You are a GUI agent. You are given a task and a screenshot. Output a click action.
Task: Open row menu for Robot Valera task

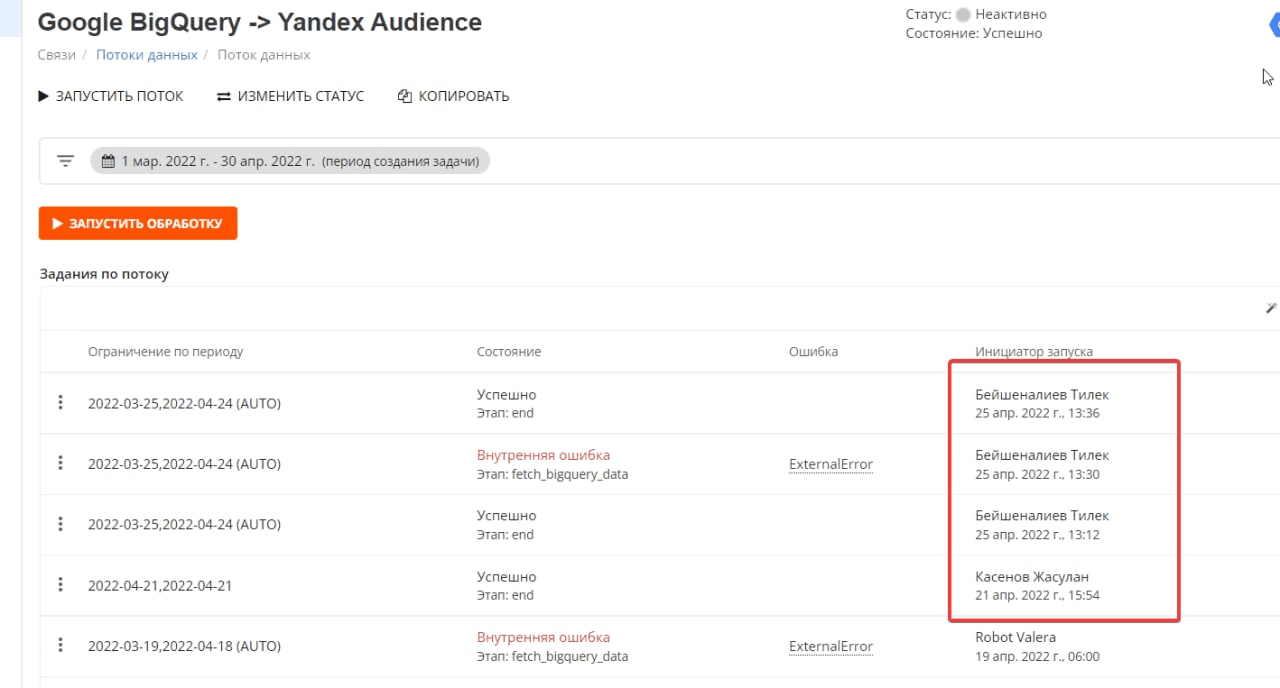[x=60, y=646]
